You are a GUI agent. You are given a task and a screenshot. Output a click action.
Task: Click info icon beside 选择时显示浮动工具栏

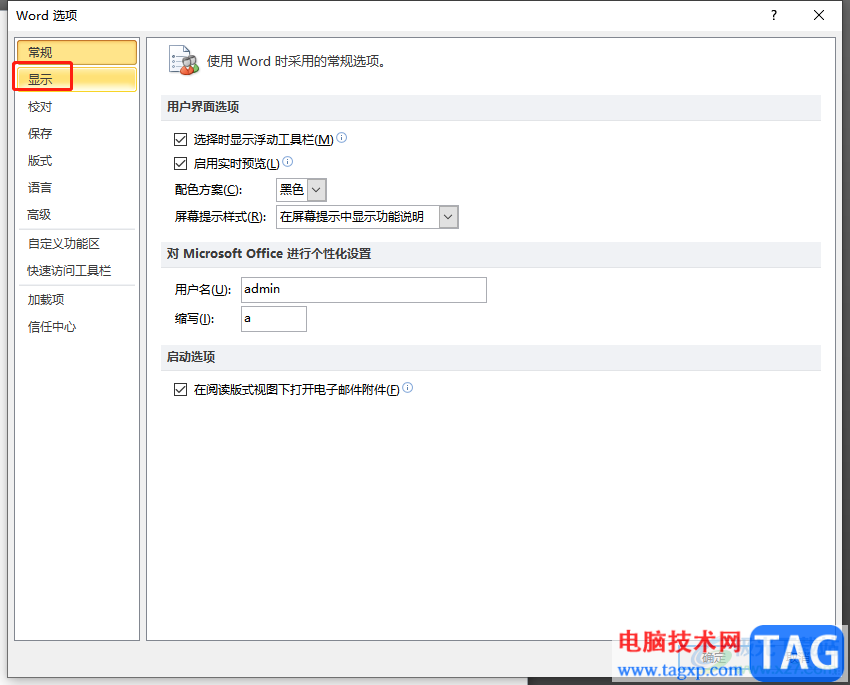pos(342,138)
